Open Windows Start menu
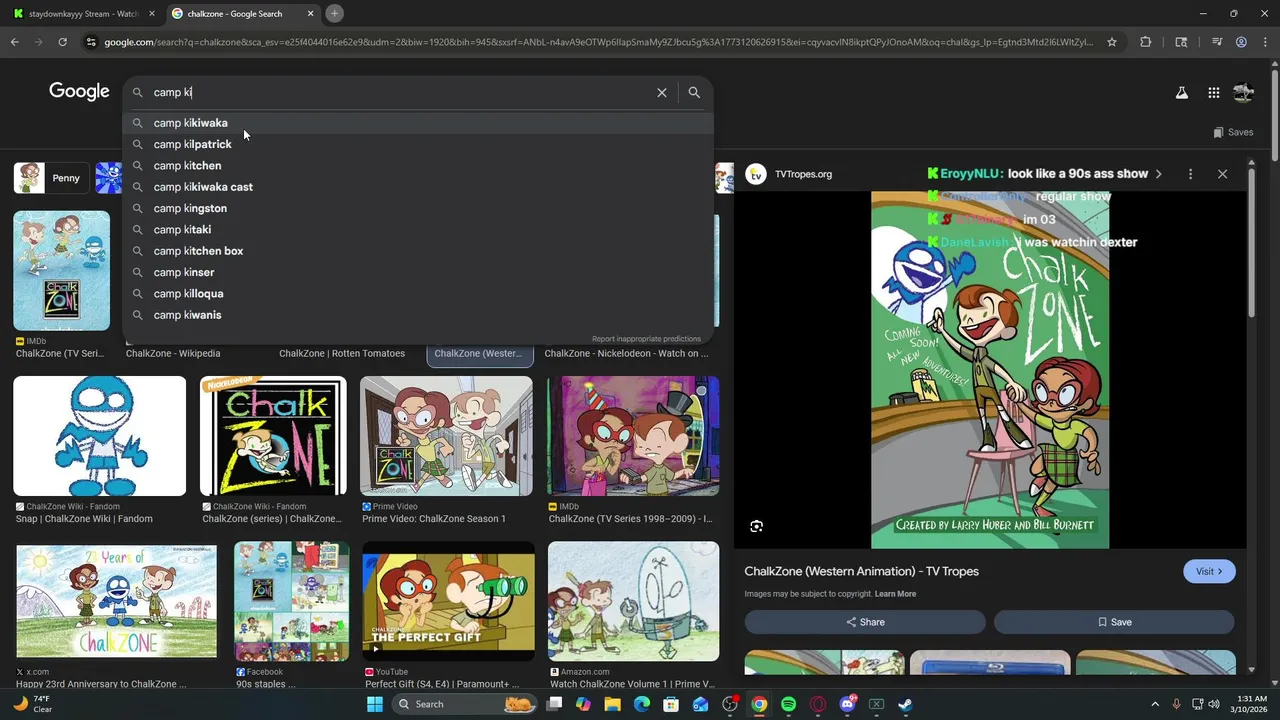 374,704
